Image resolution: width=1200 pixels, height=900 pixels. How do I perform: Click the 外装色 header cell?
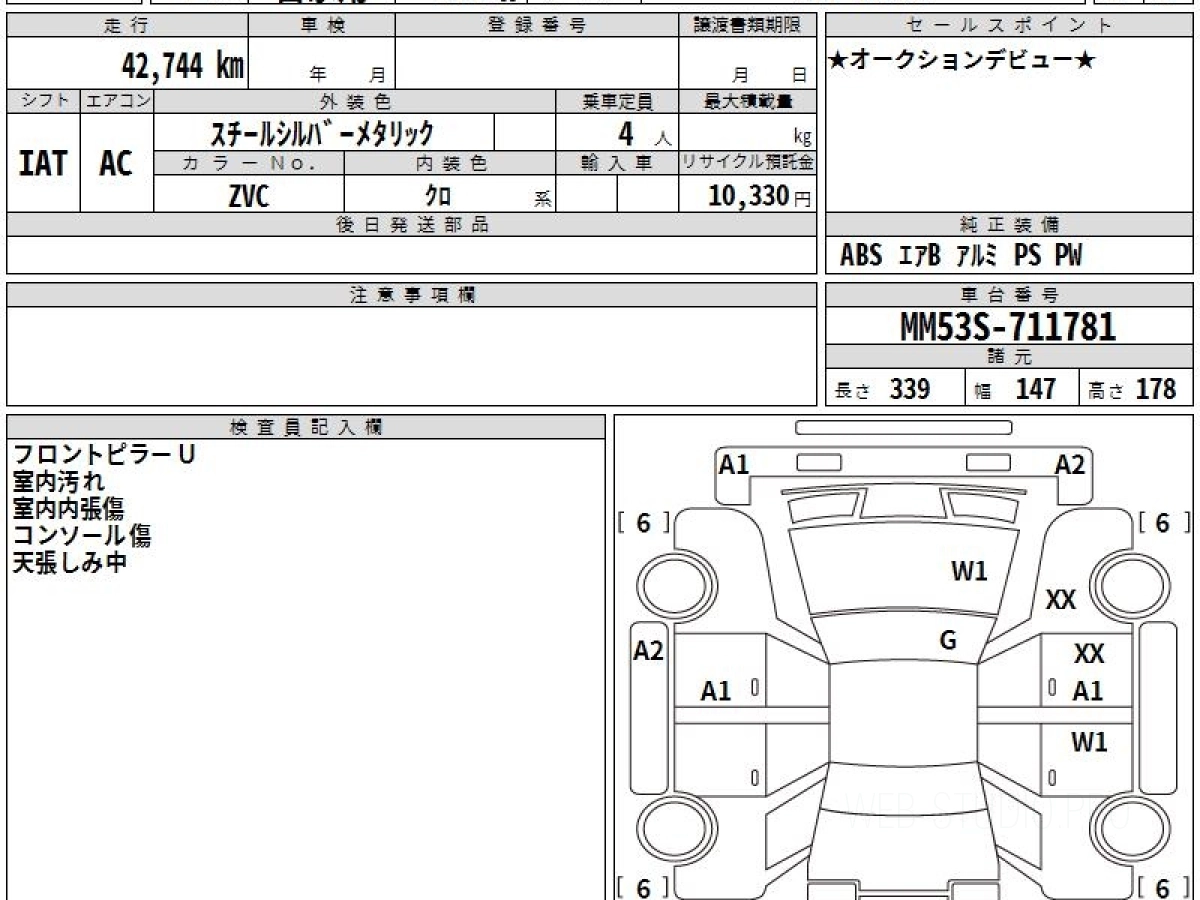[355, 102]
